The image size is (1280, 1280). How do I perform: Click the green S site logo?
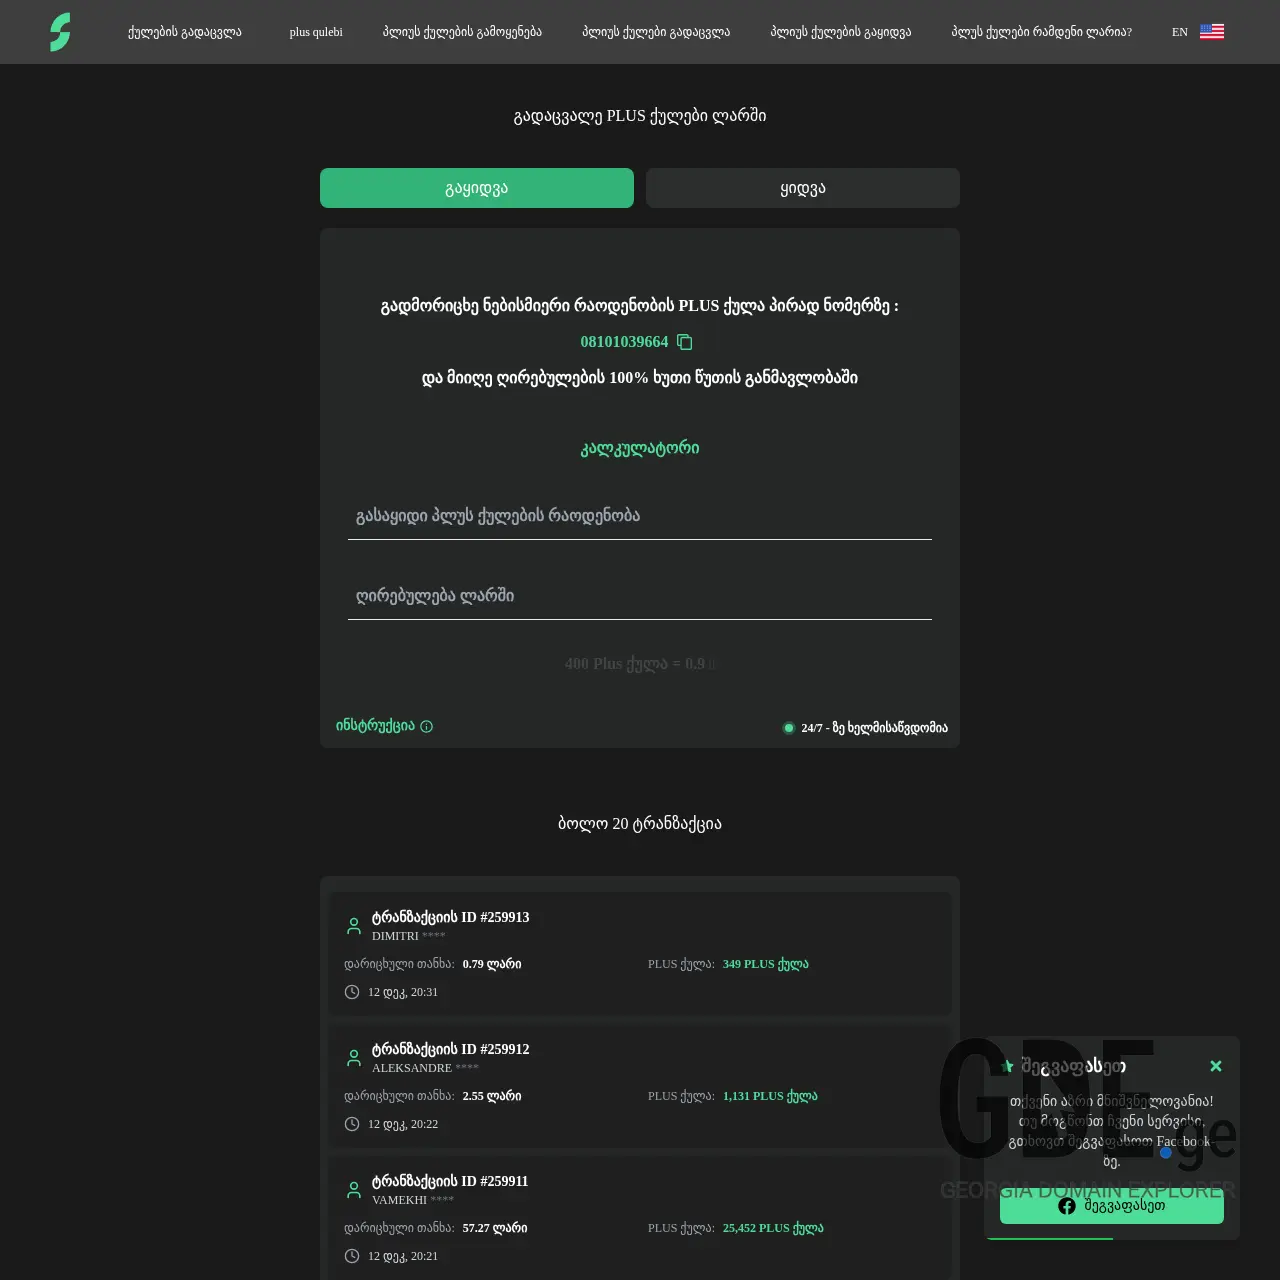click(x=60, y=32)
